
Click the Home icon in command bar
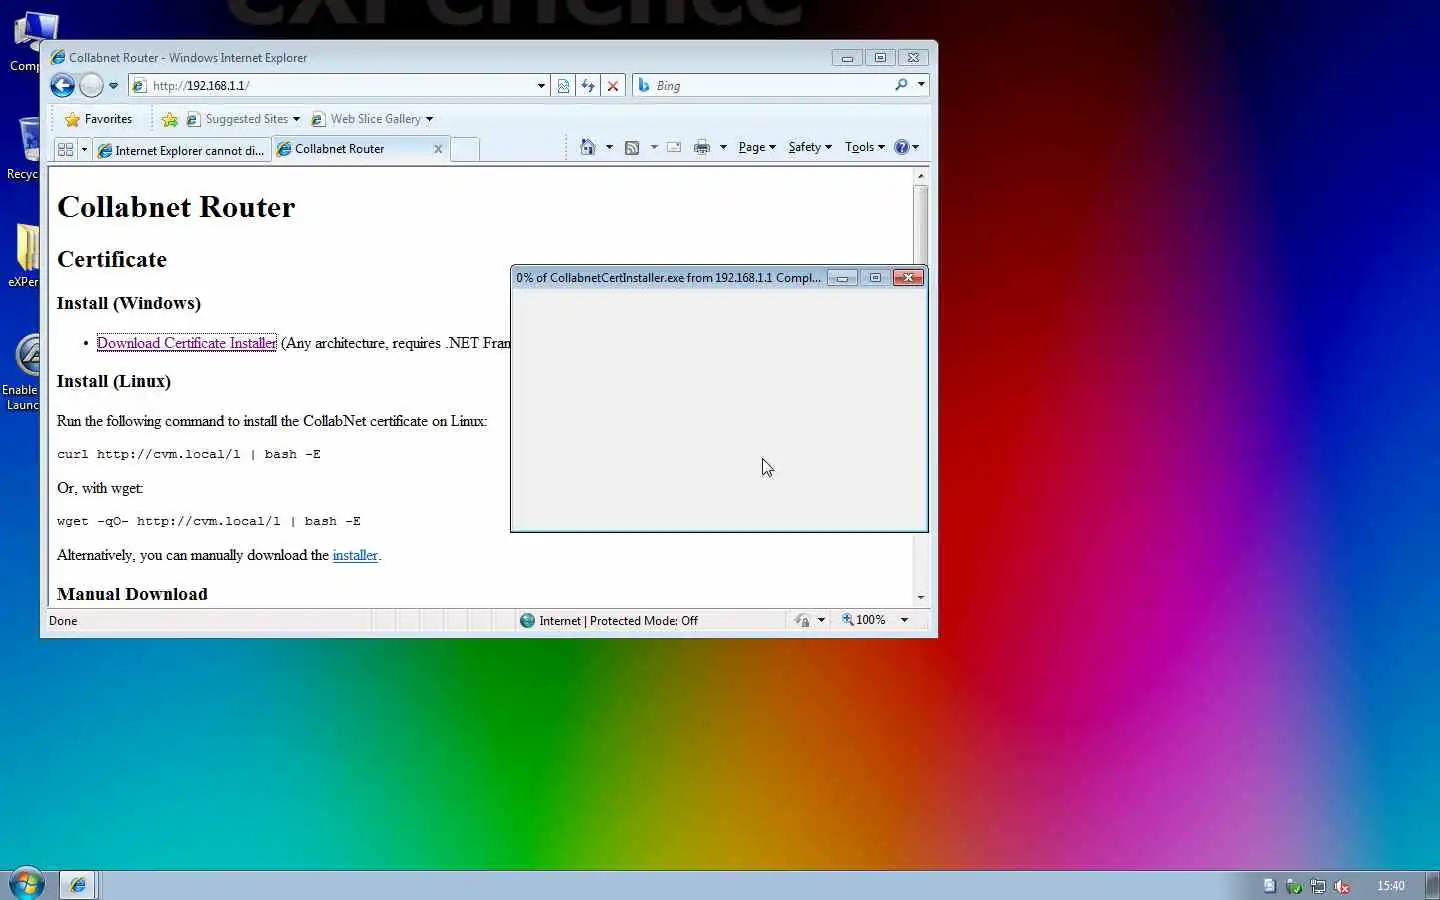[588, 147]
